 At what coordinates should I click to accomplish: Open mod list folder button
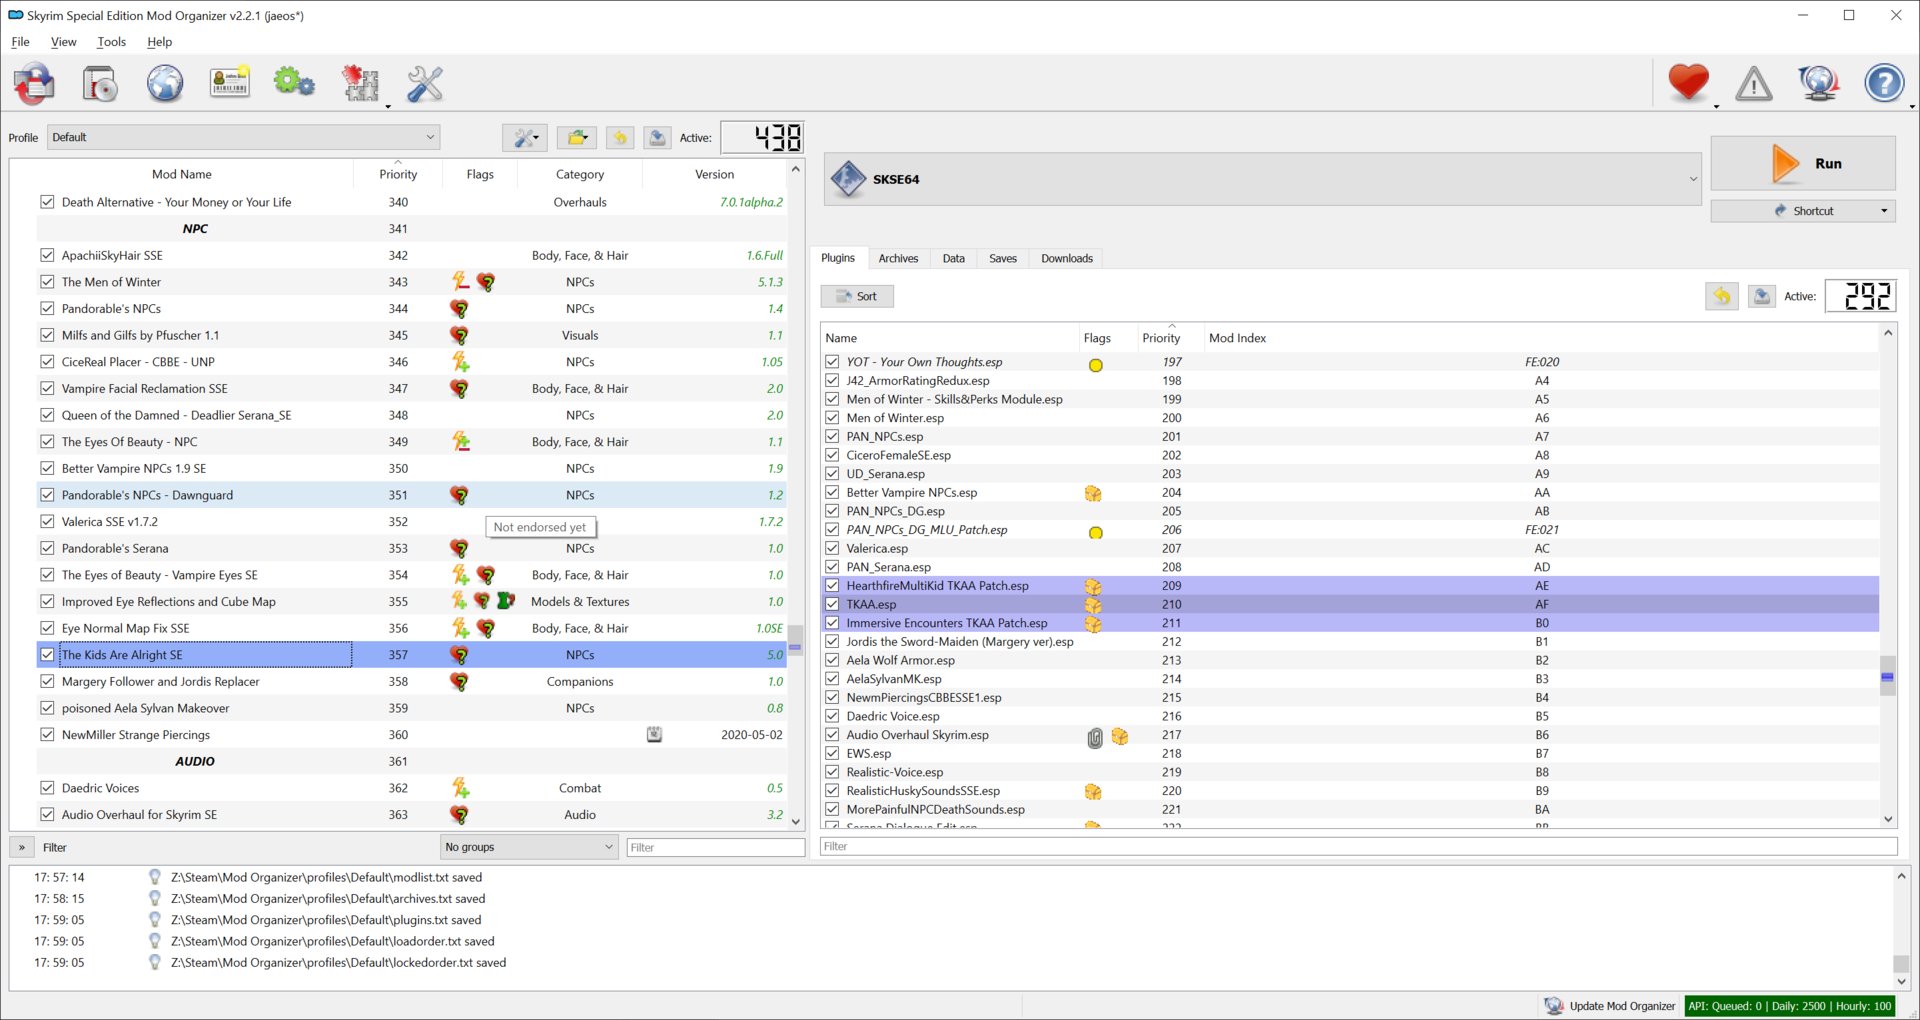(x=577, y=138)
